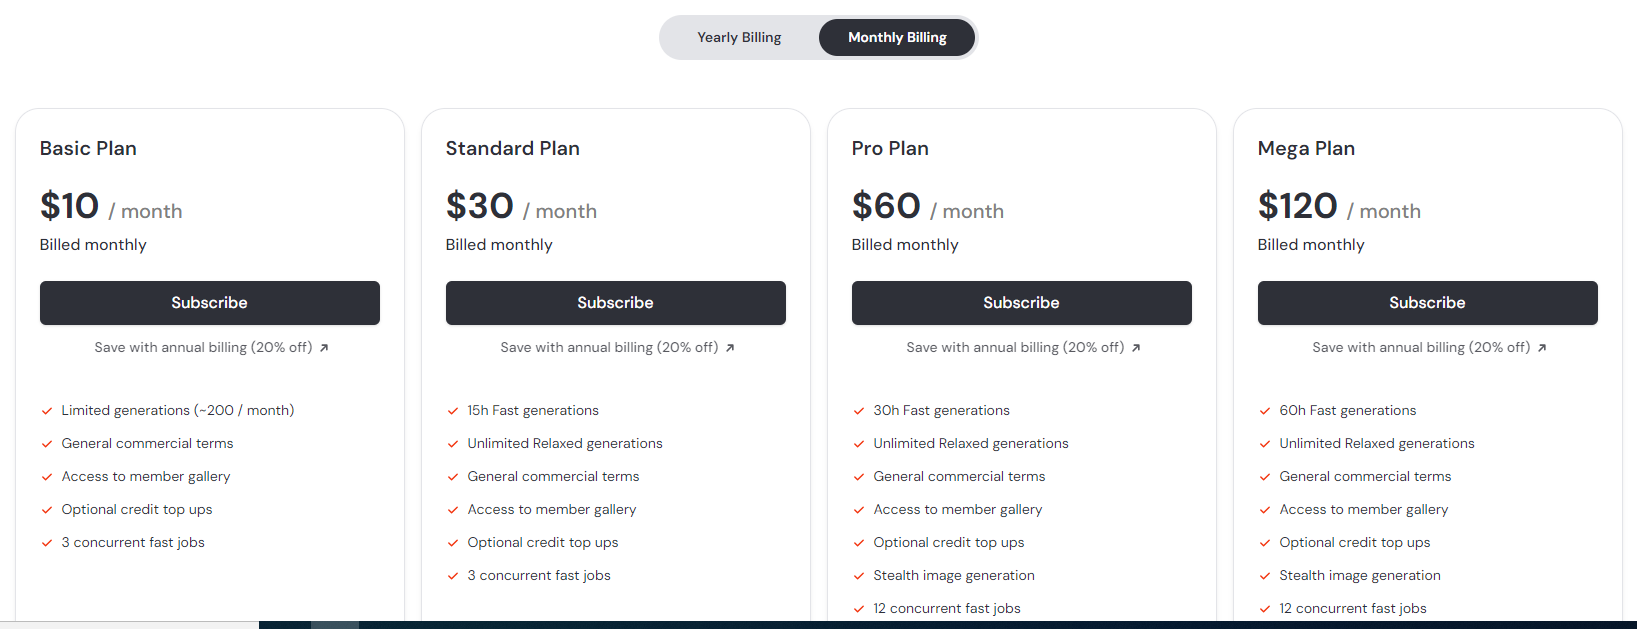Click checkmark beside Pro's Stealth image generation
The height and width of the screenshot is (629, 1637).
859,576
